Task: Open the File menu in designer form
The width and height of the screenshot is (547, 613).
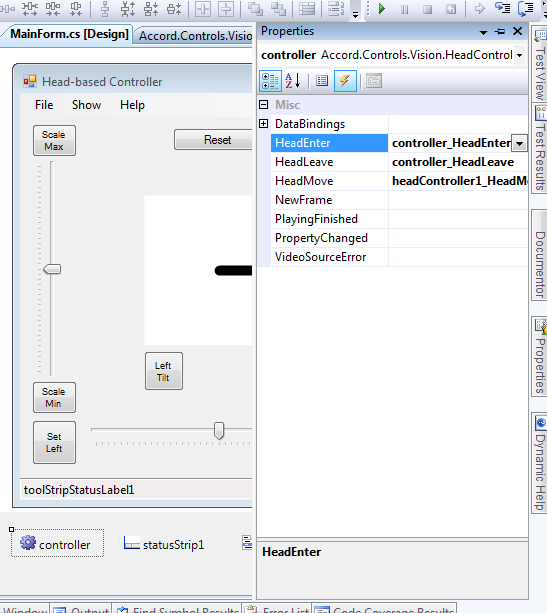Action: click(x=44, y=105)
